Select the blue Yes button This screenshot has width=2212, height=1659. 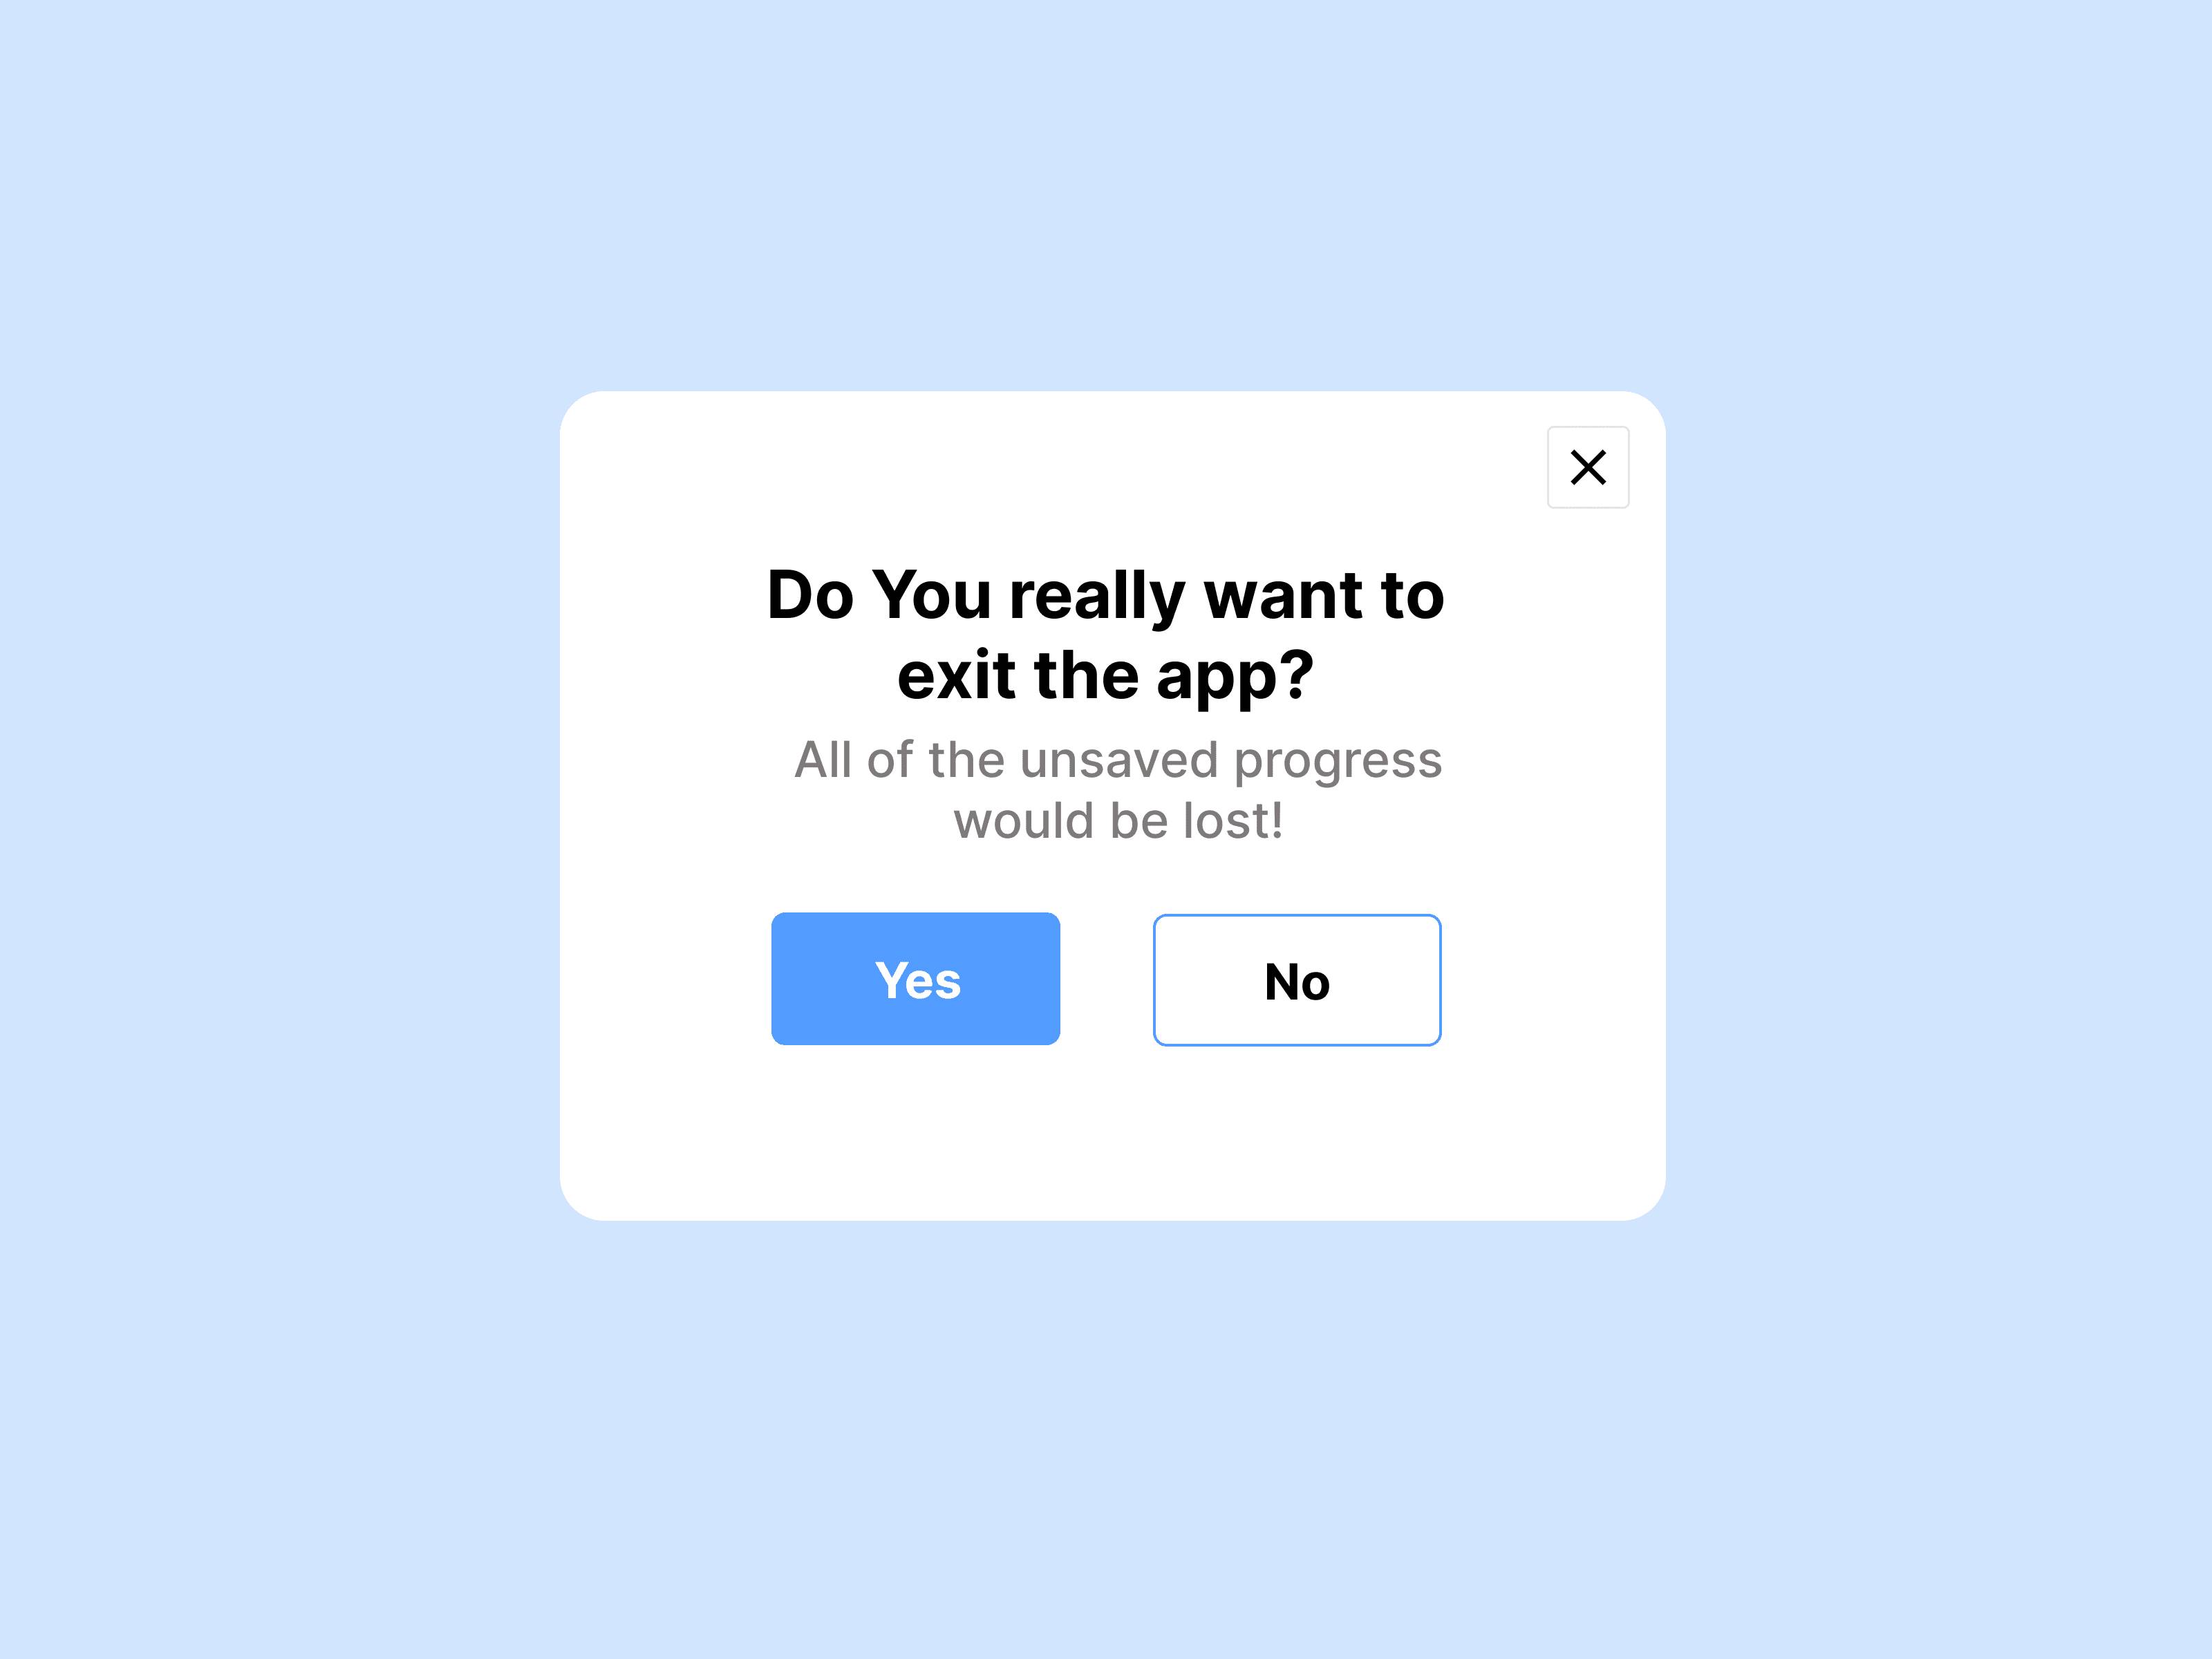point(915,979)
